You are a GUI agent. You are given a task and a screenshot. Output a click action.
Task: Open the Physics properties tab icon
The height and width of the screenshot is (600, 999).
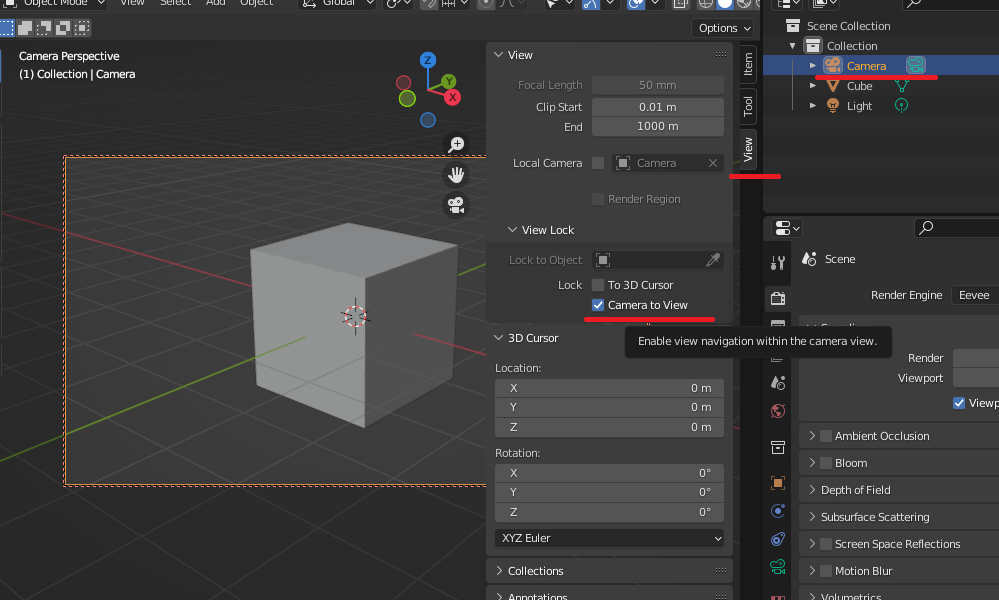[778, 511]
